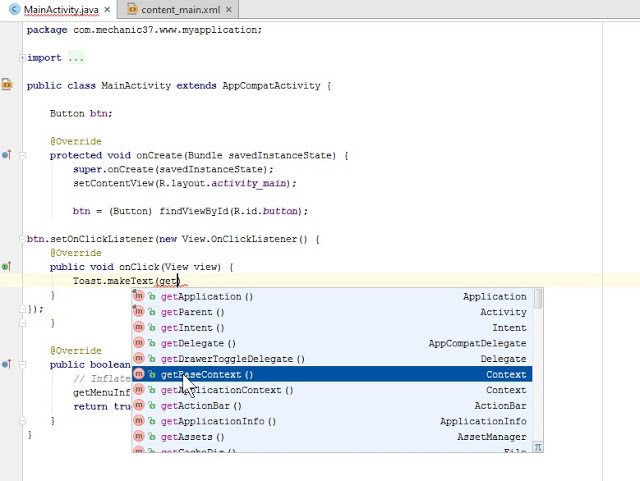
Task: Collapse the public boolean method fold marker
Action: click(x=22, y=365)
